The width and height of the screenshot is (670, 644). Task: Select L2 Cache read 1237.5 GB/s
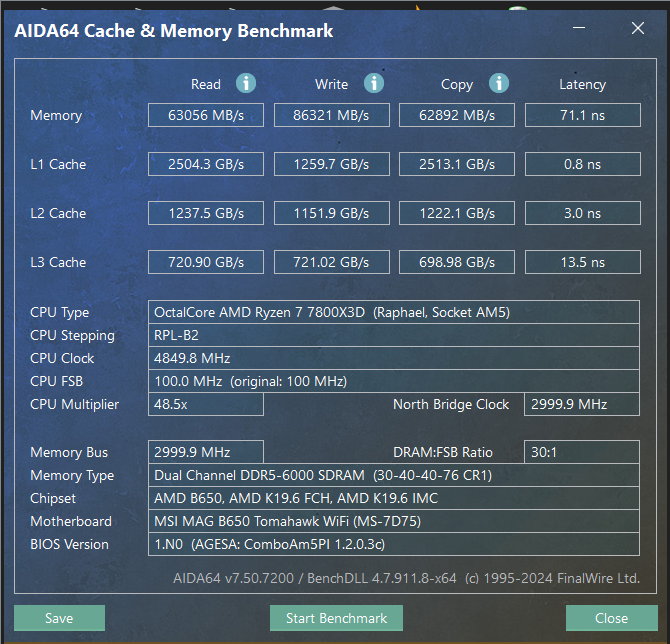click(206, 213)
